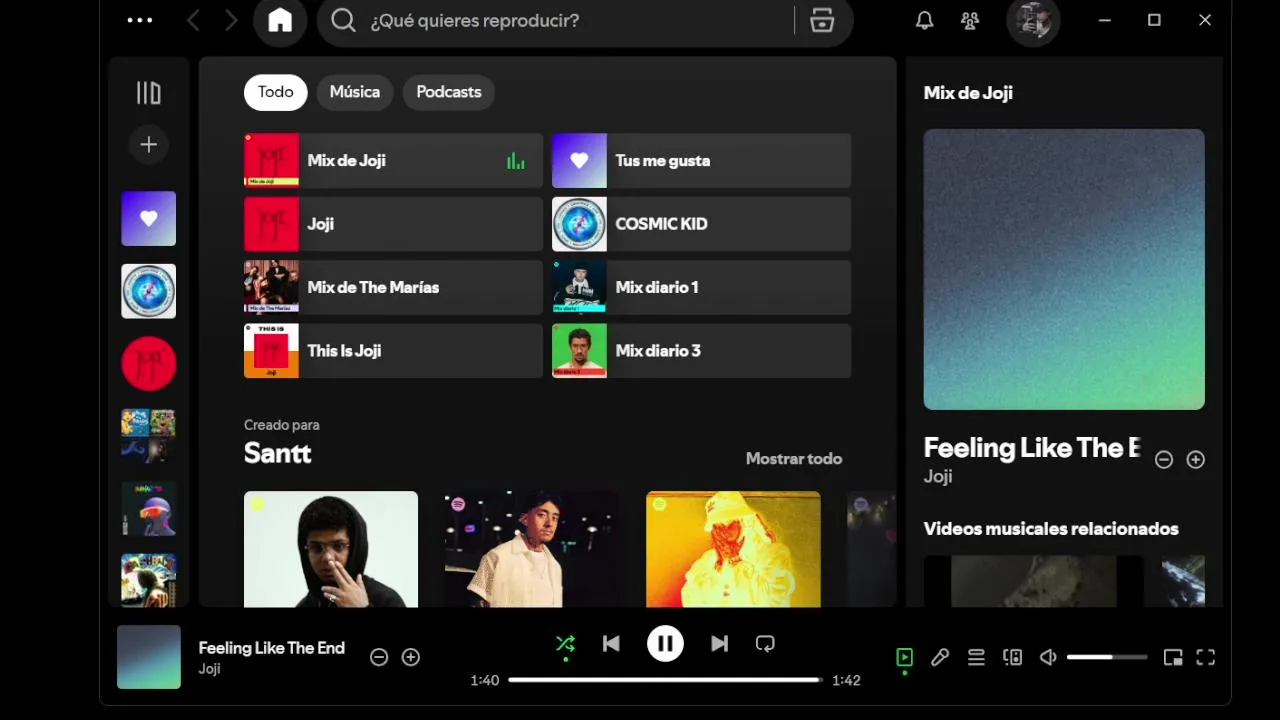Click Feeling Like The End in player bar
Viewport: 1280px width, 720px height.
click(272, 648)
